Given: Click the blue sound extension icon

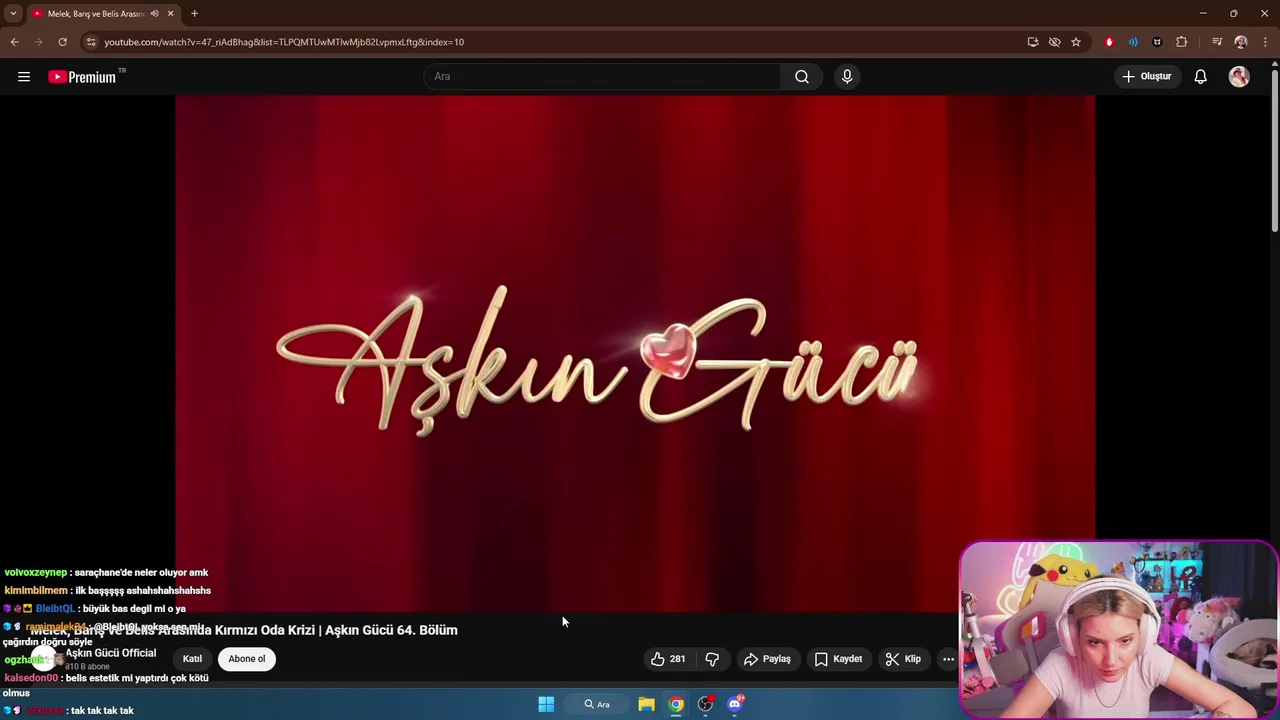Looking at the screenshot, I should 1133,42.
